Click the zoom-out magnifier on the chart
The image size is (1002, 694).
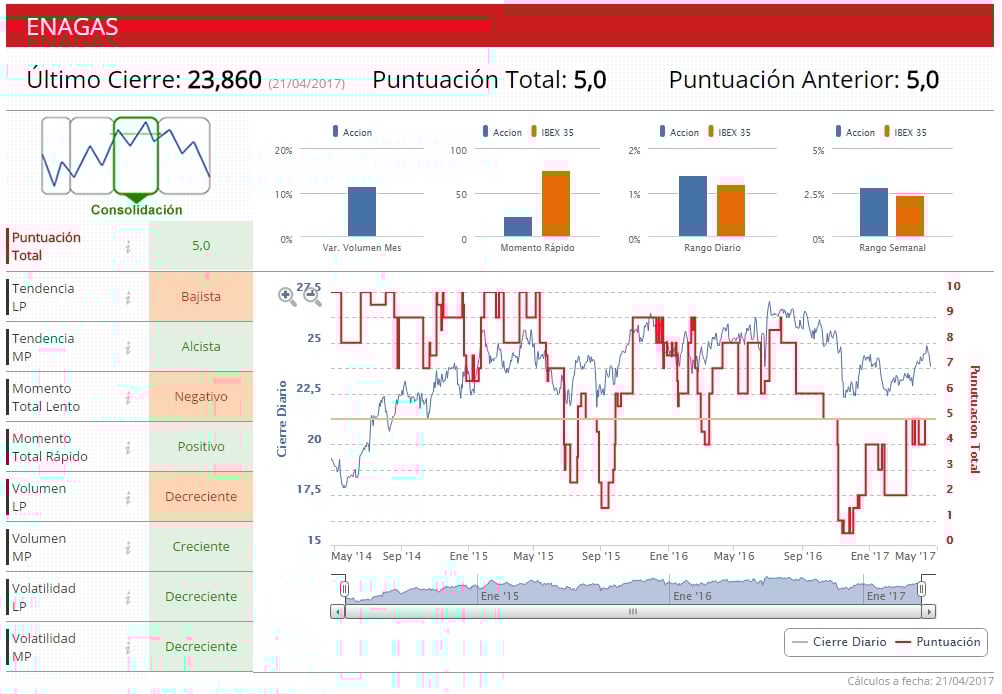pos(312,297)
